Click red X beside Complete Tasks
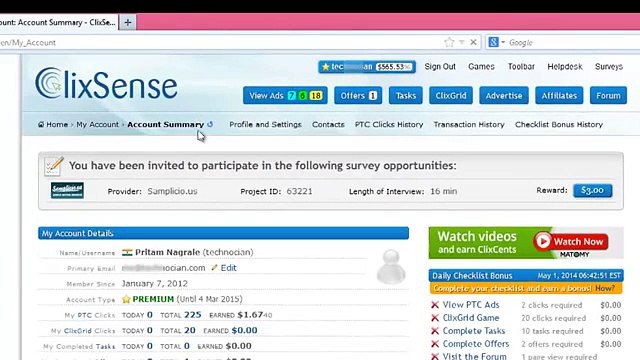 (x=435, y=331)
